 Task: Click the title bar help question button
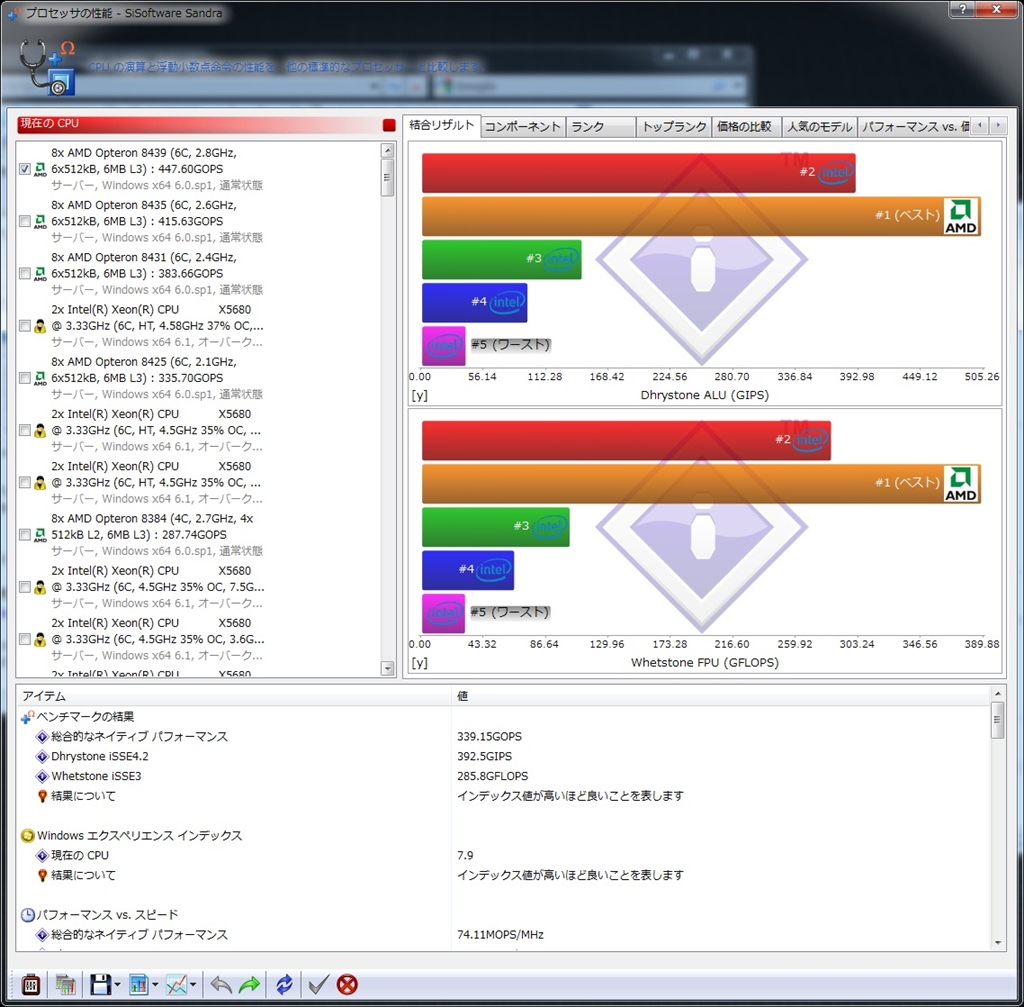(x=963, y=9)
